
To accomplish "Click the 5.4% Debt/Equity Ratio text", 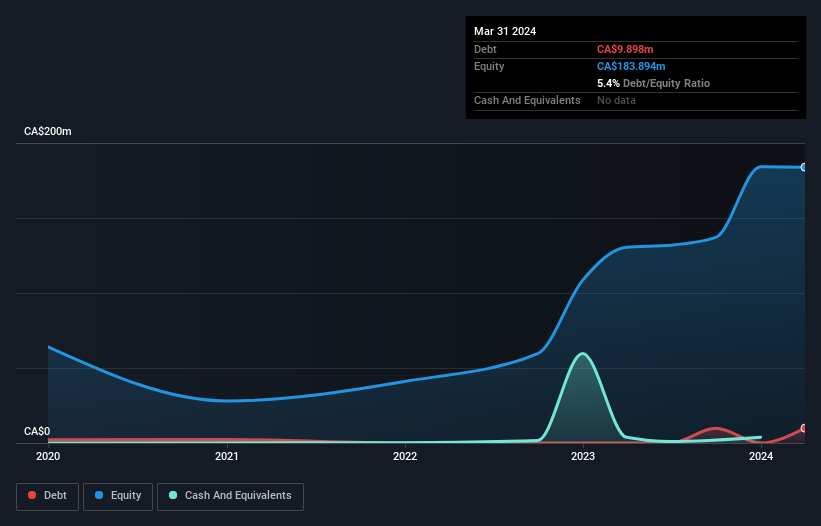I will click(x=653, y=83).
